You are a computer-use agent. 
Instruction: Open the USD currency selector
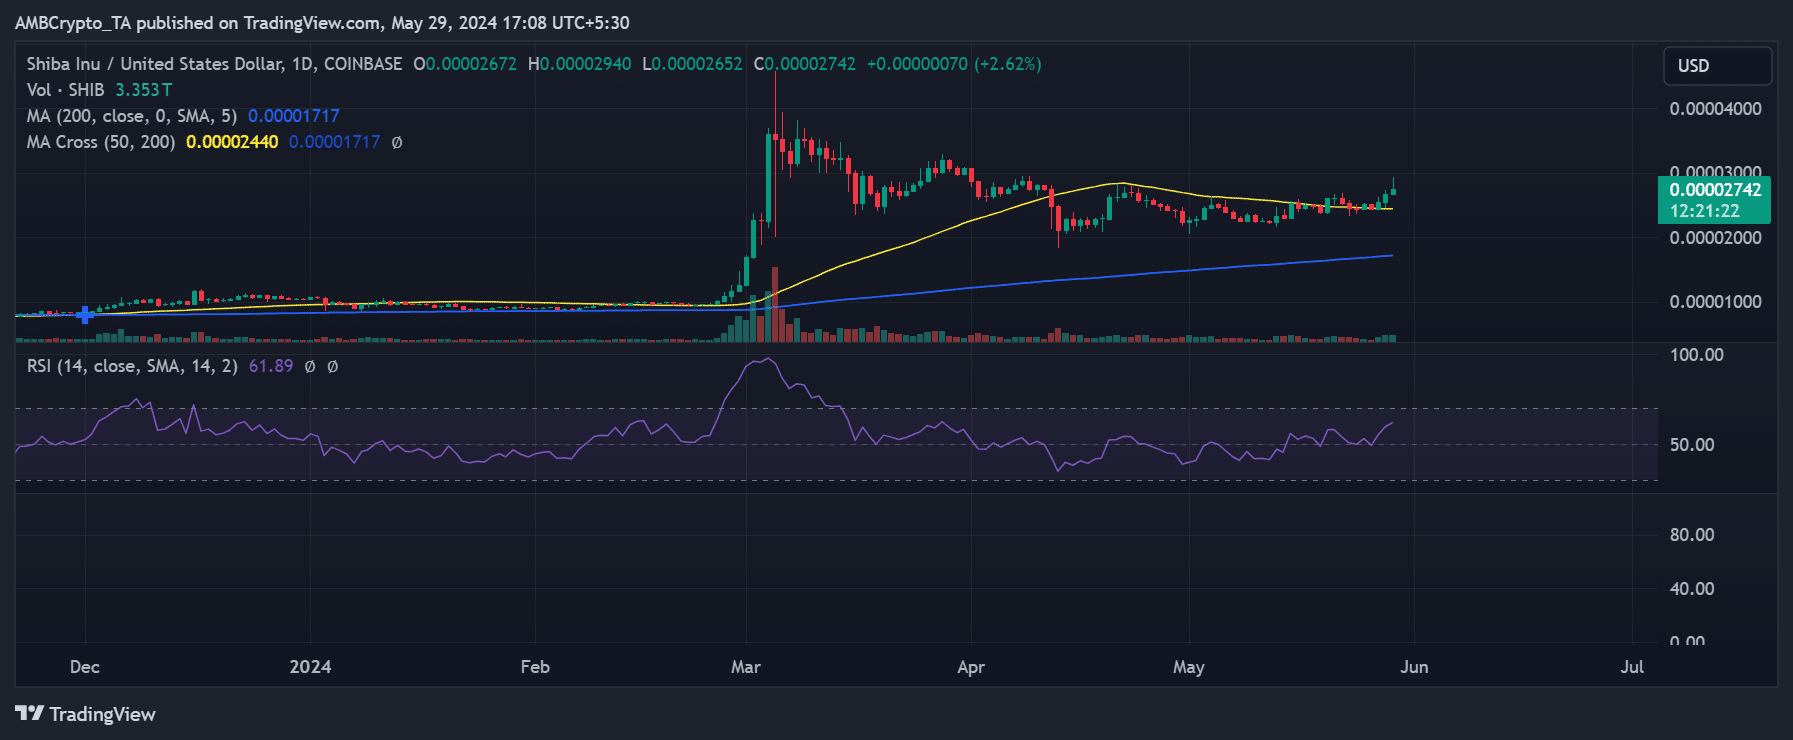point(1717,66)
